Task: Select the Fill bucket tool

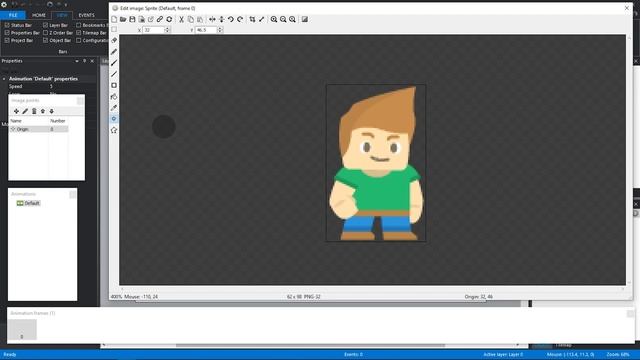Action: click(114, 97)
